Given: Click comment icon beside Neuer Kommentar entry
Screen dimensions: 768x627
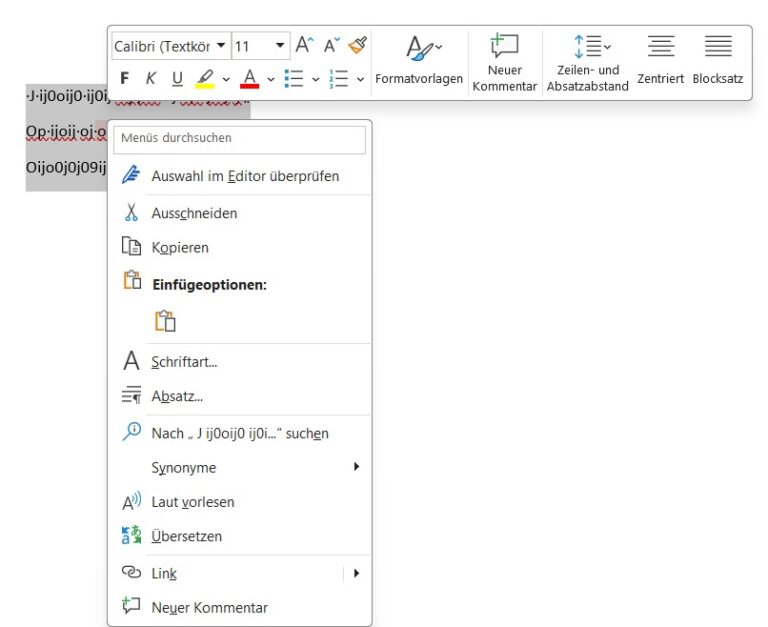Looking at the screenshot, I should (131, 605).
